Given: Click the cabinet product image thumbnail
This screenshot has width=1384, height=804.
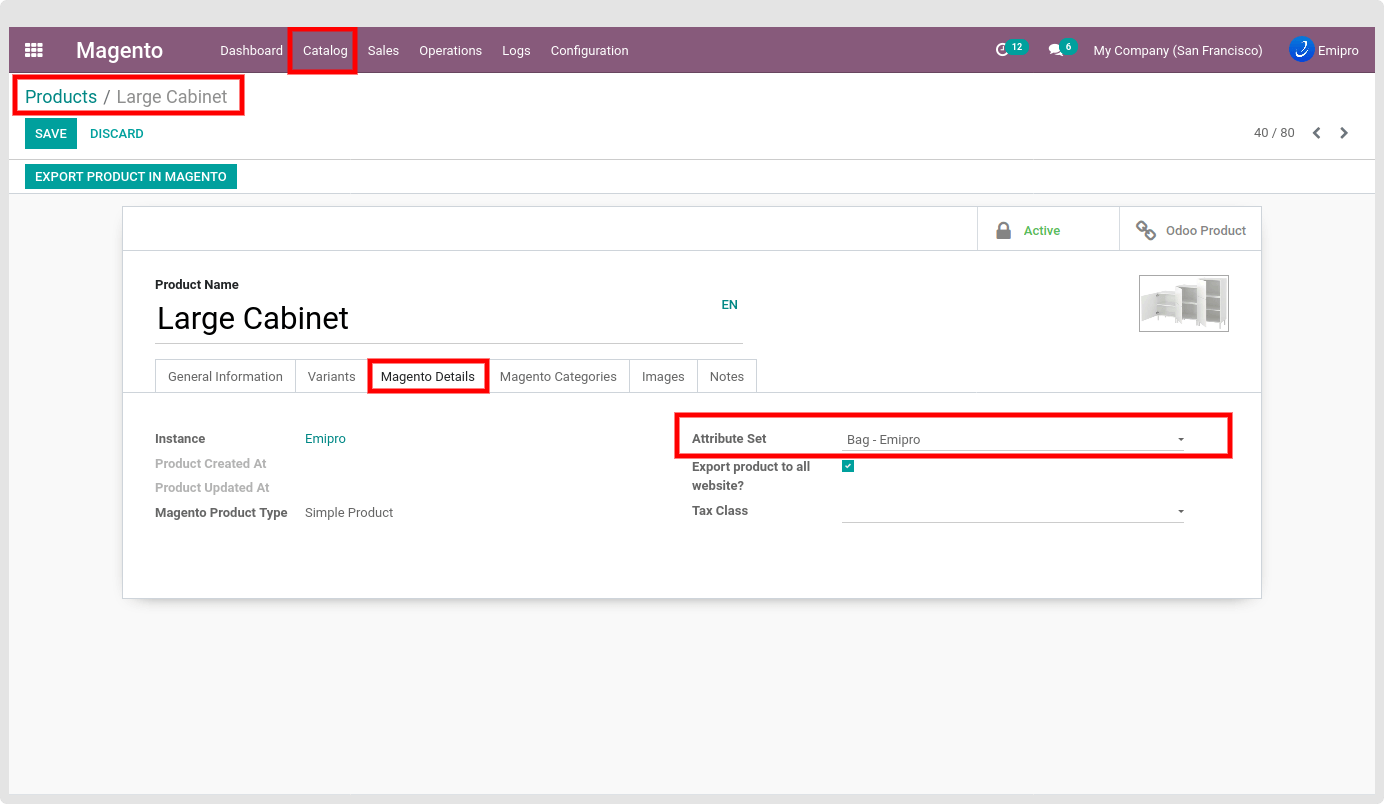Looking at the screenshot, I should 1184,303.
